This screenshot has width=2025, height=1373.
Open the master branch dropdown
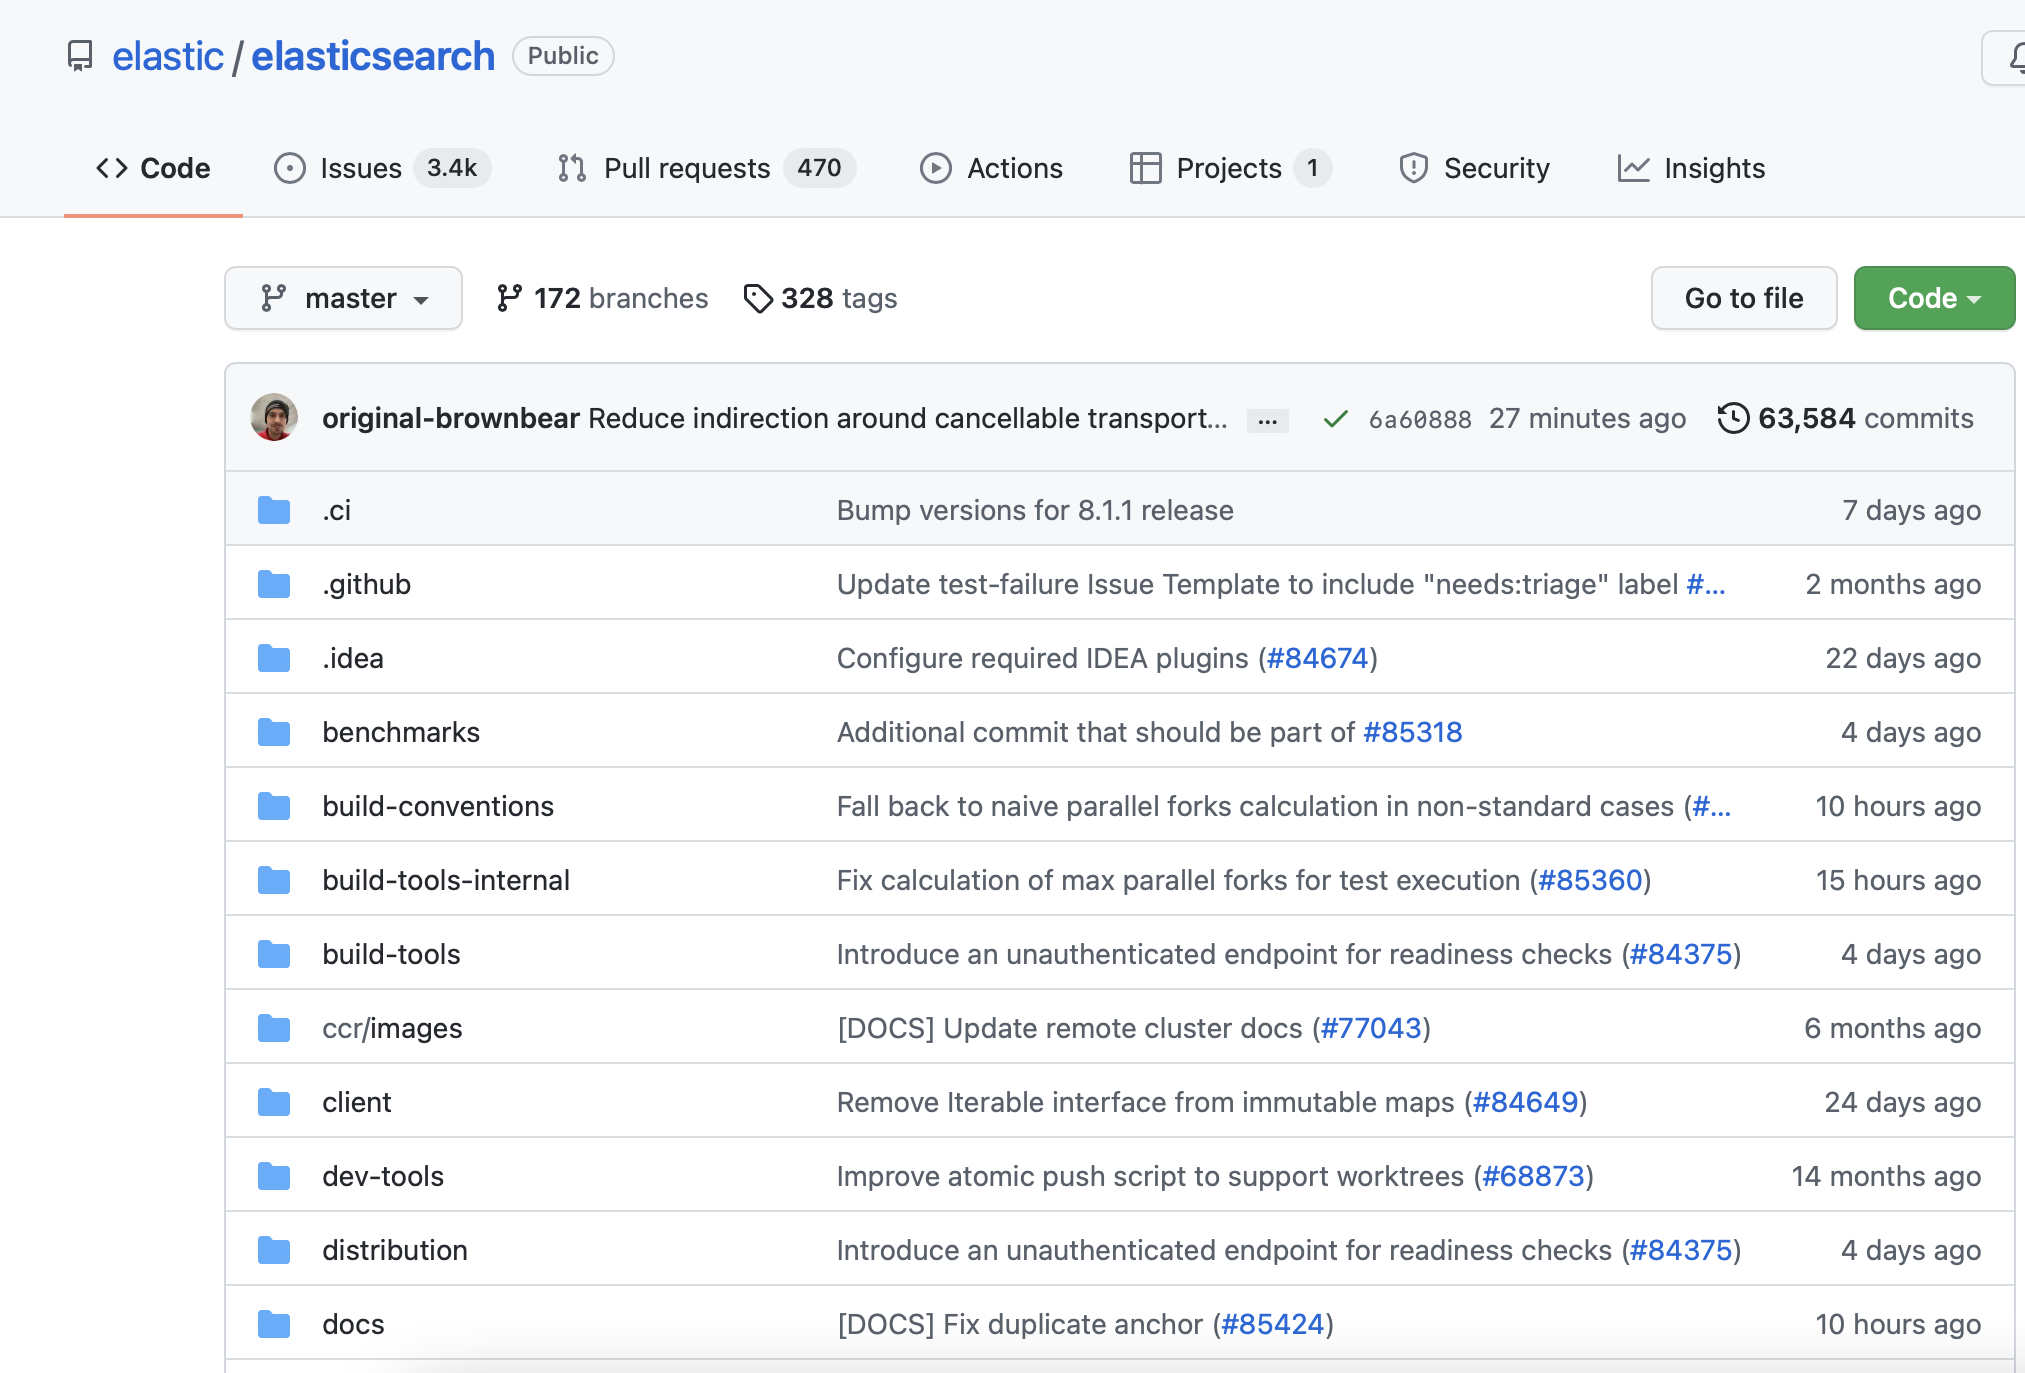tap(343, 298)
